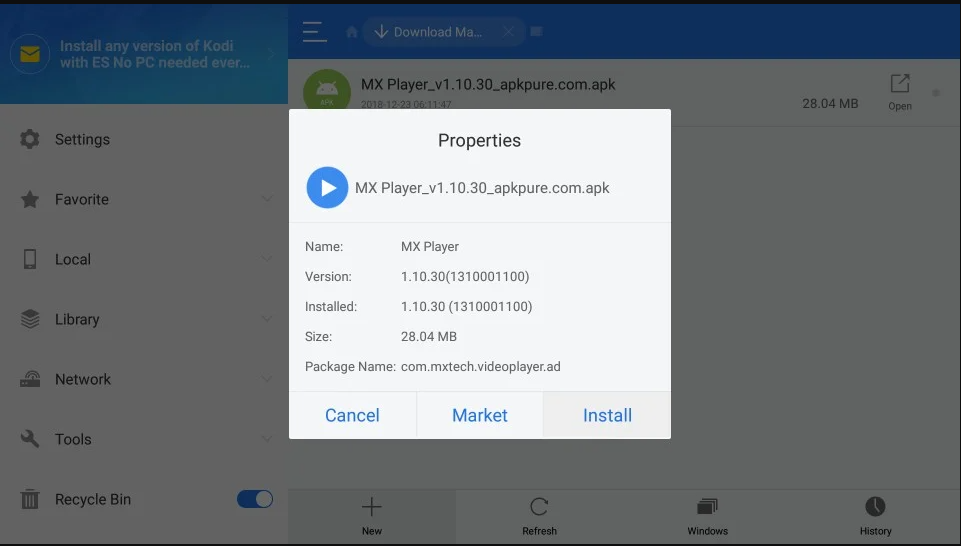The height and width of the screenshot is (546, 961).
Task: Expand the Local section chevron
Action: [x=266, y=259]
